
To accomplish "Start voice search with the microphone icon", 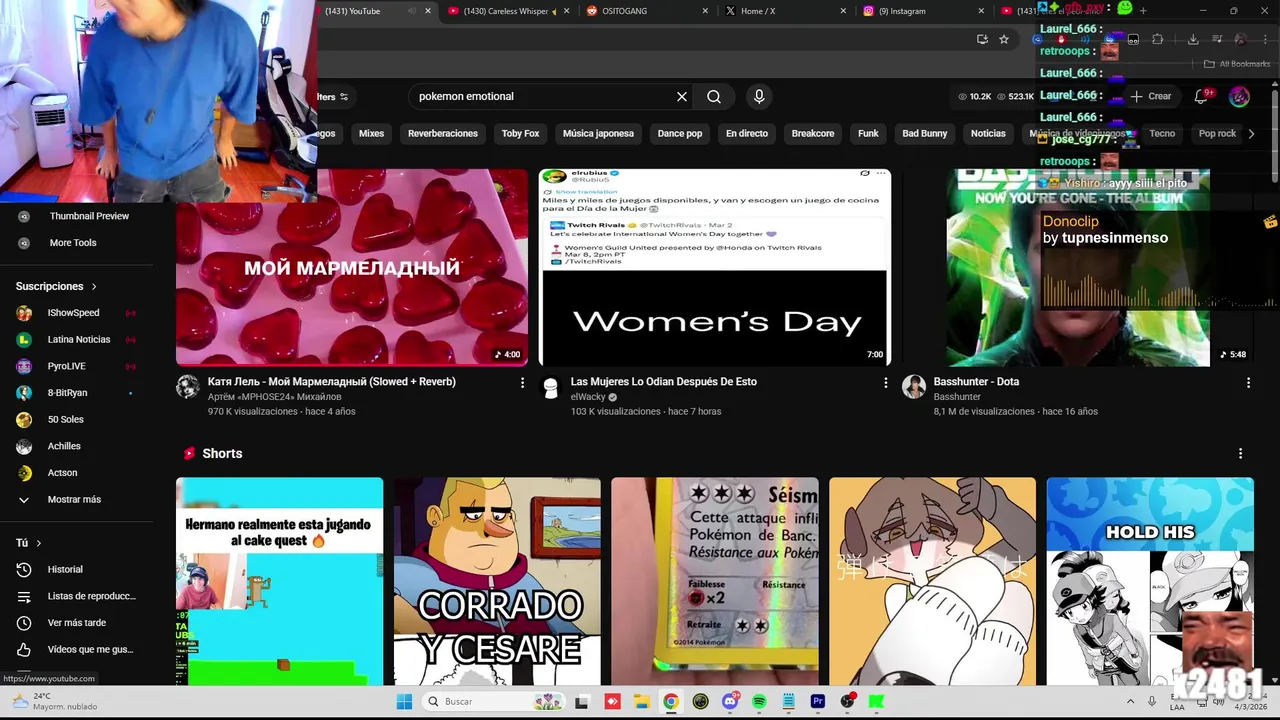I will 759,97.
